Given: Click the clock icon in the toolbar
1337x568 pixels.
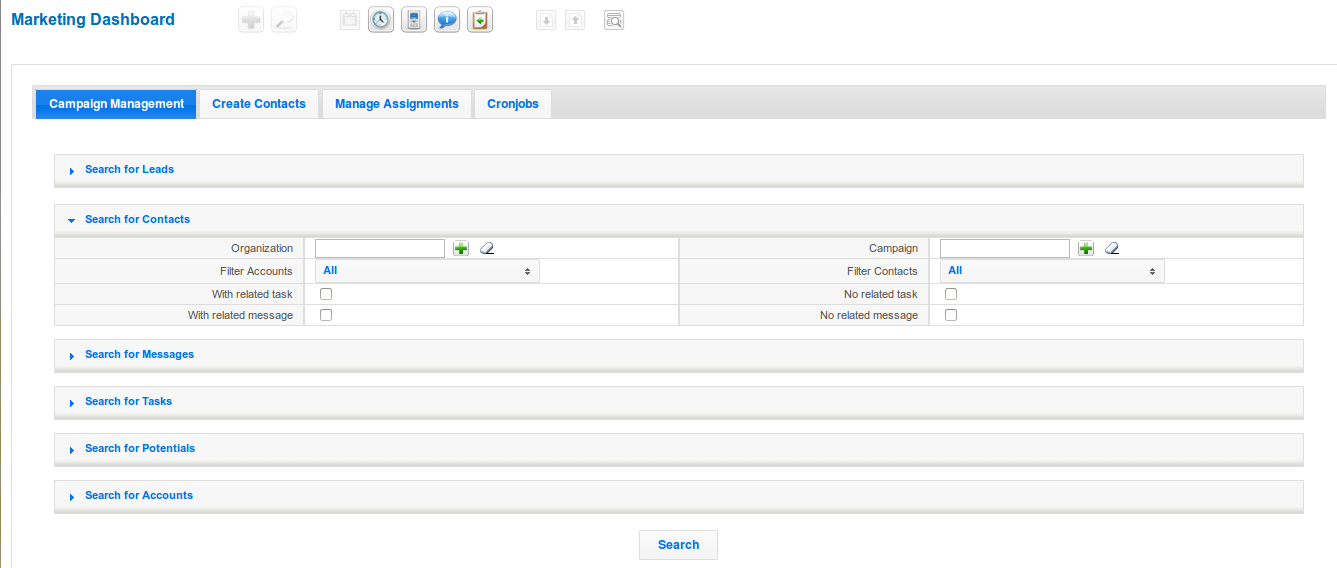Looking at the screenshot, I should tap(381, 20).
